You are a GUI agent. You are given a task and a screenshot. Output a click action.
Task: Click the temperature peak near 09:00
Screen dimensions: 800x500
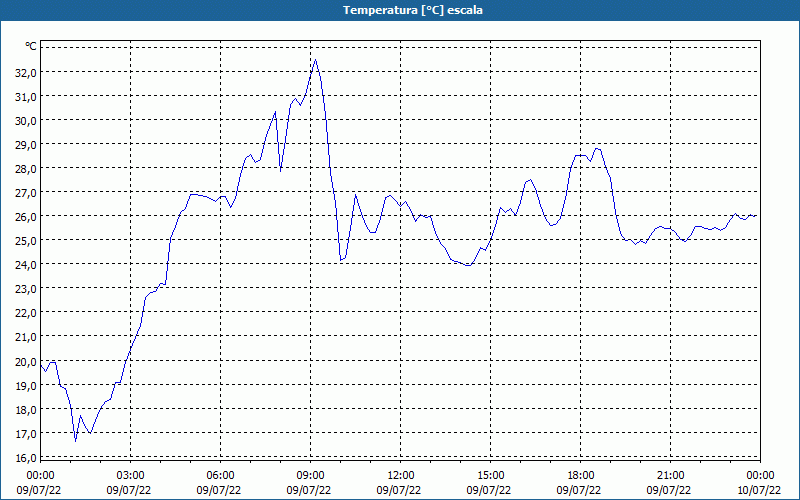point(316,60)
